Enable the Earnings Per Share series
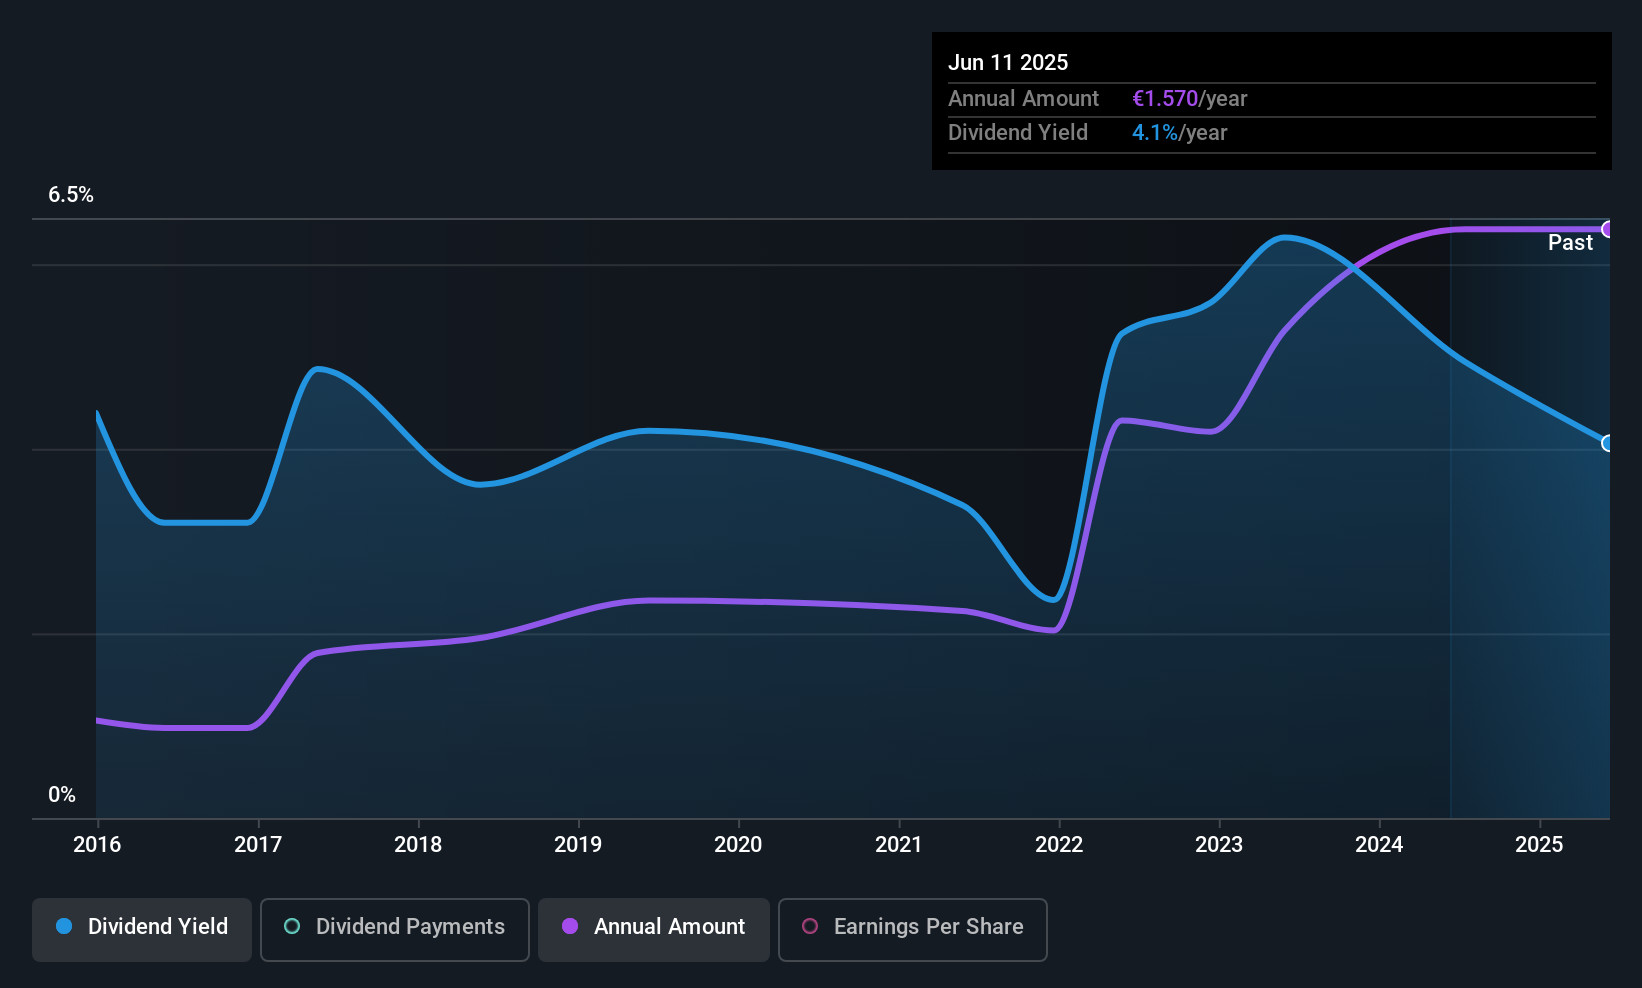This screenshot has height=988, width=1642. (912, 930)
